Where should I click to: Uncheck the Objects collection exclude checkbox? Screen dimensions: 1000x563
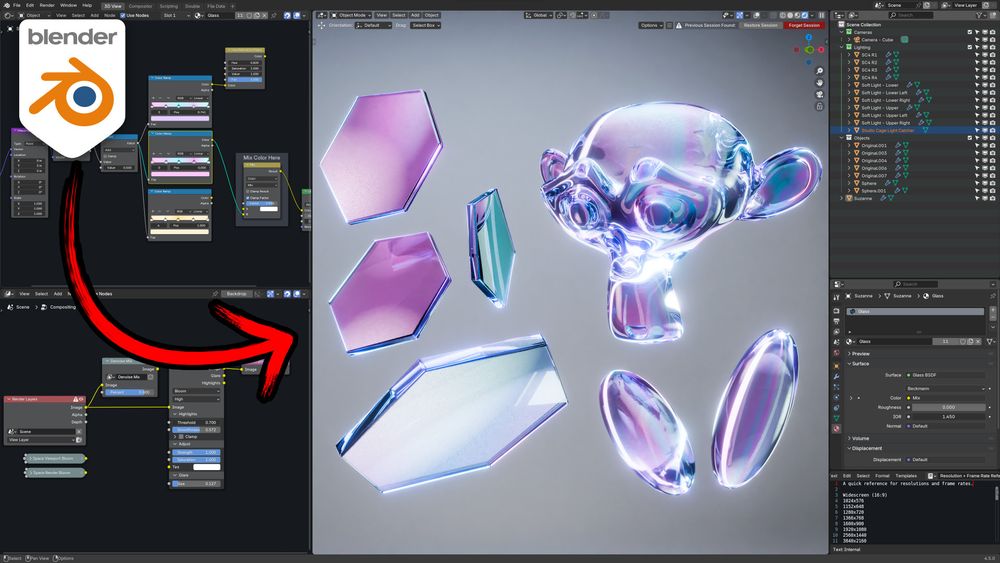(x=969, y=138)
